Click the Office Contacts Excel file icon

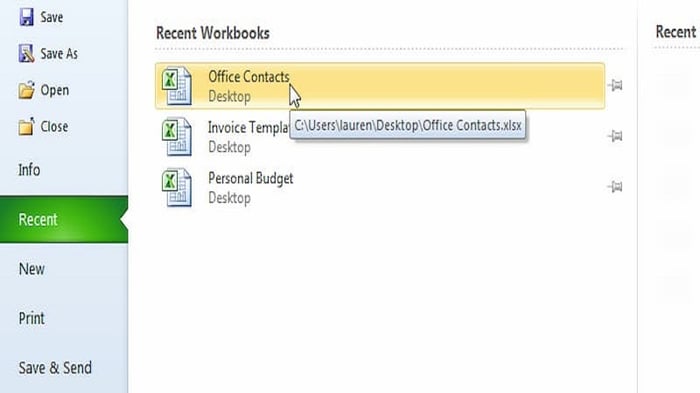point(177,86)
